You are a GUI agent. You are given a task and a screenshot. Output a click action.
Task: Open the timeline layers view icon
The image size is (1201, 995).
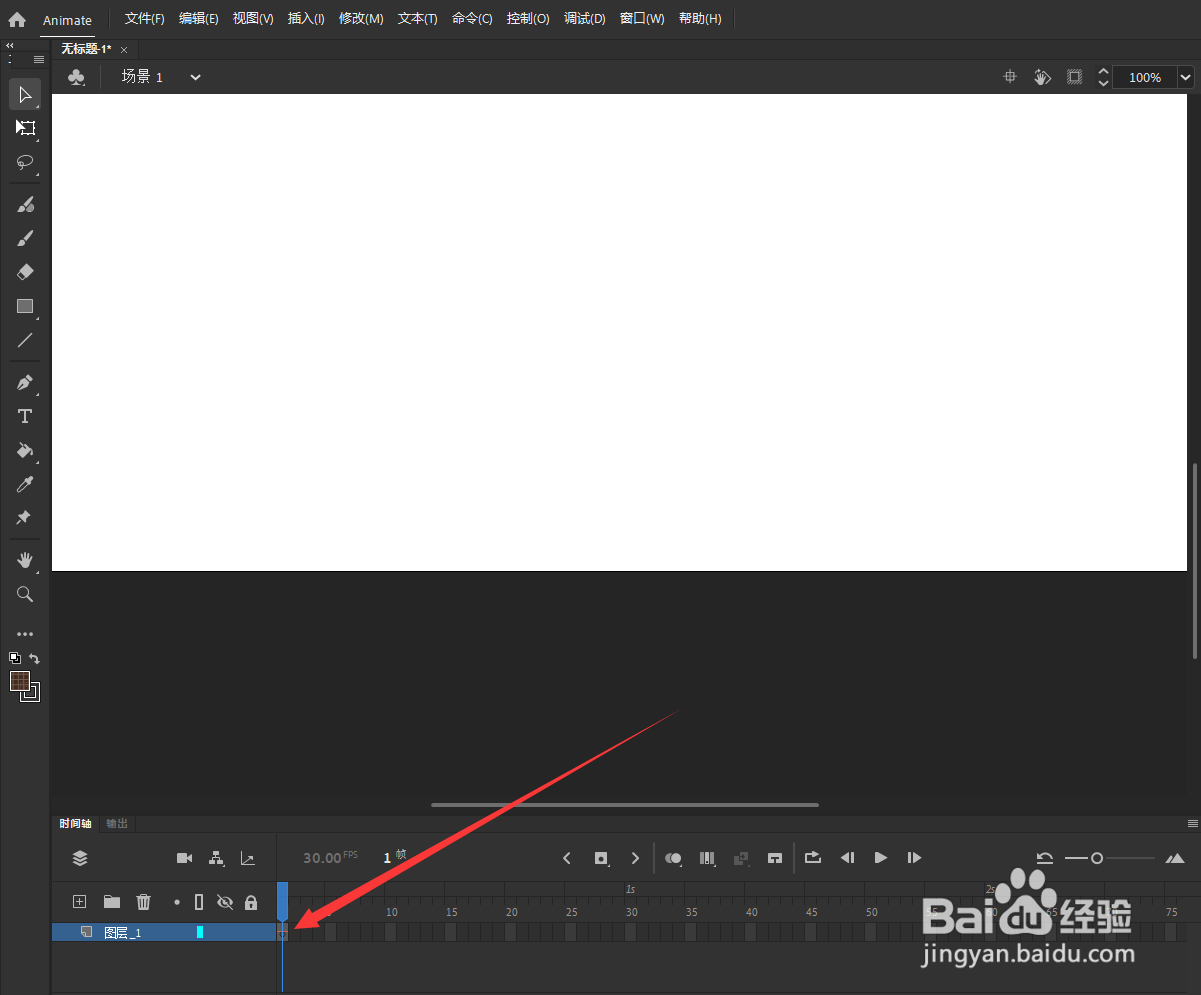tap(80, 858)
